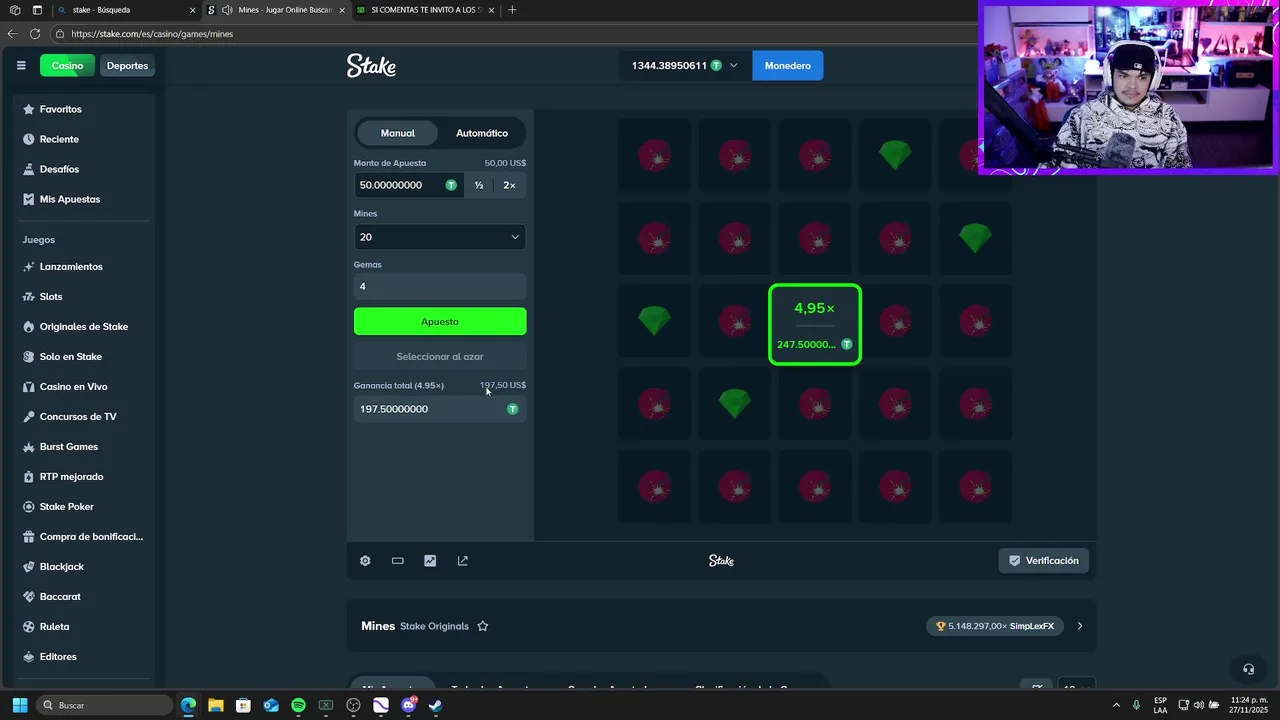Screen dimensions: 1280x720
Task: Open the Windows Start menu
Action: [x=19, y=705]
